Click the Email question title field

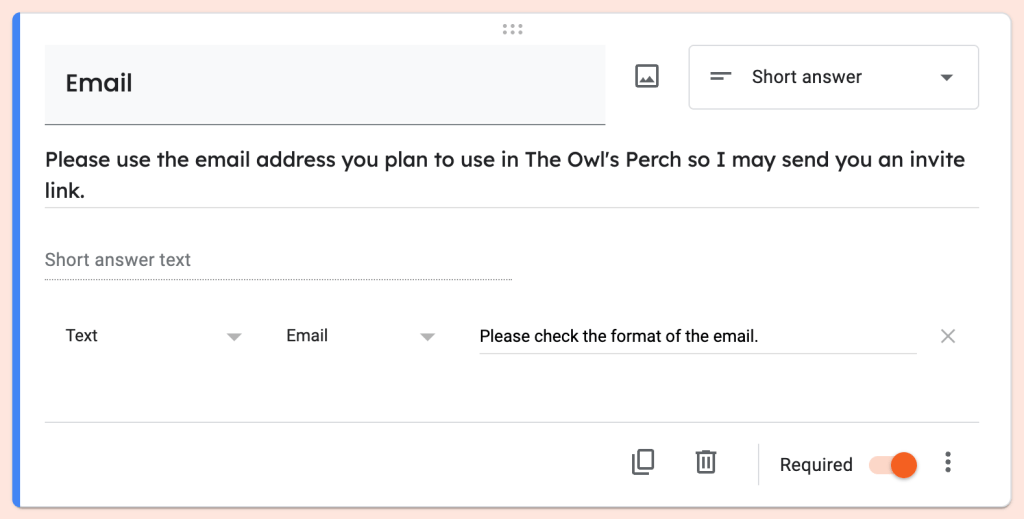[x=324, y=84]
